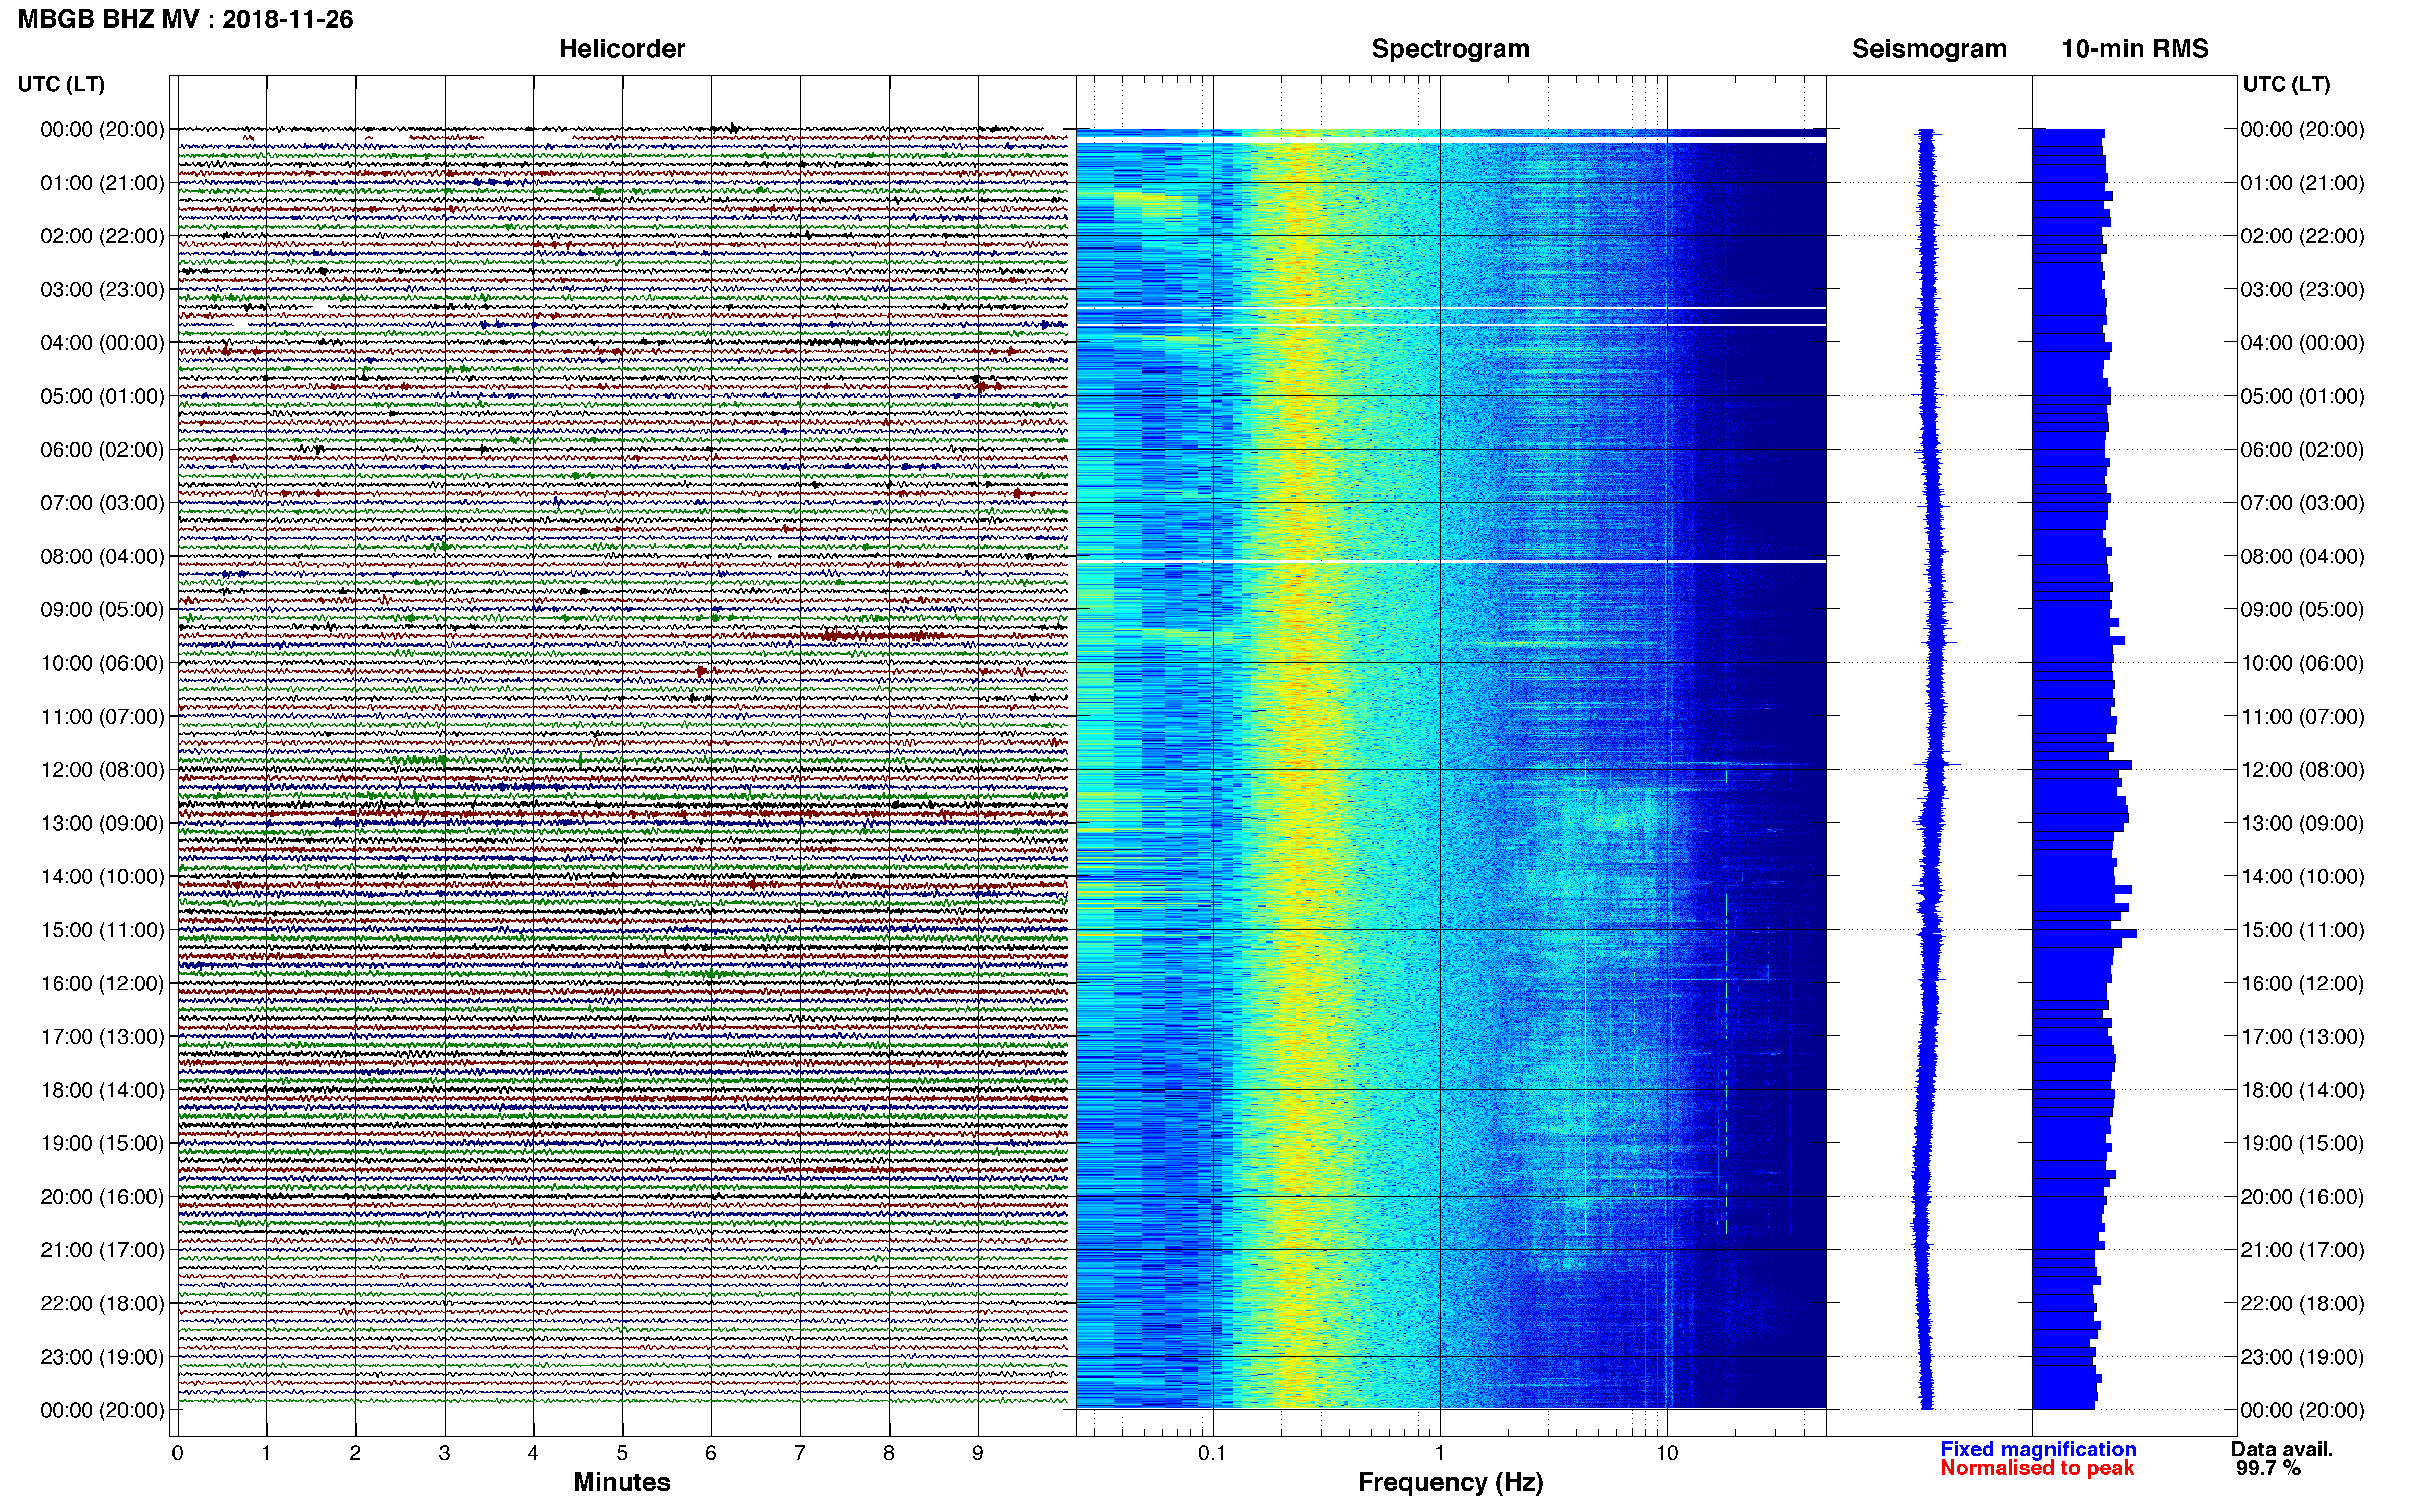2419x1512 pixels.
Task: Click the 05:00 (01:00) label beside the helicorder
Action: click(102, 396)
